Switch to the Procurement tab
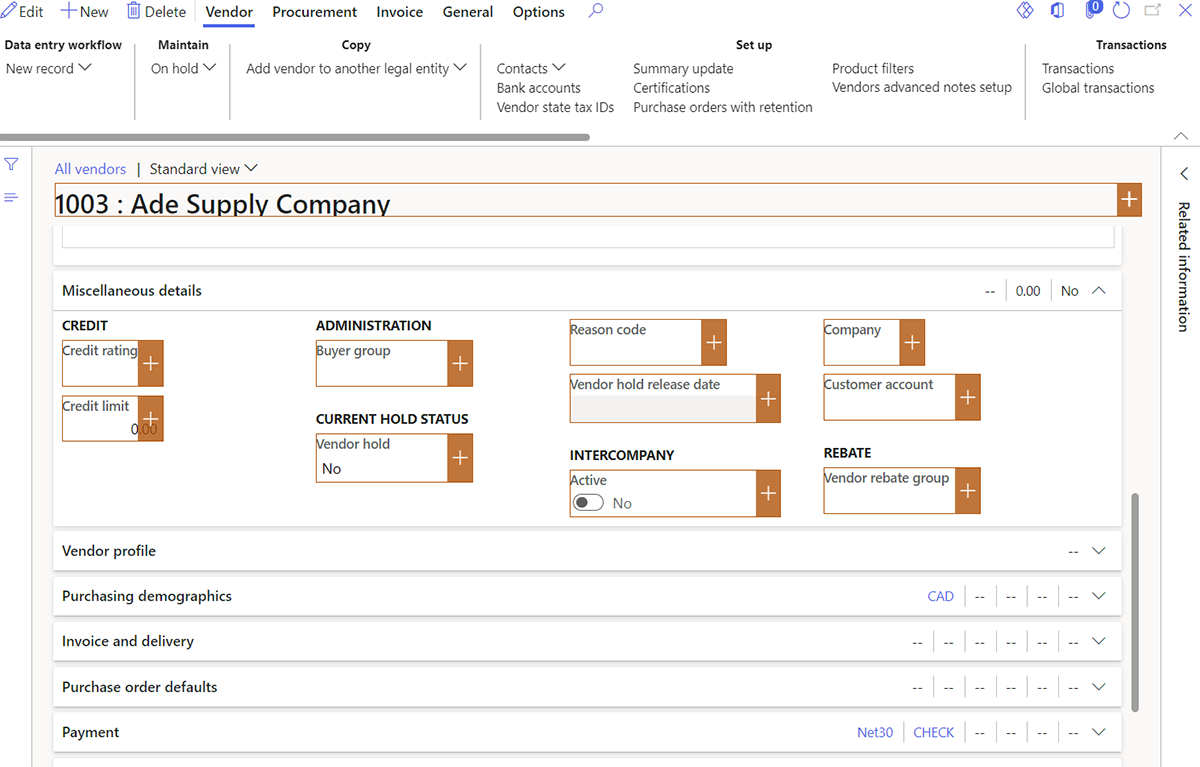Screen dimensions: 1200x767 coord(314,12)
